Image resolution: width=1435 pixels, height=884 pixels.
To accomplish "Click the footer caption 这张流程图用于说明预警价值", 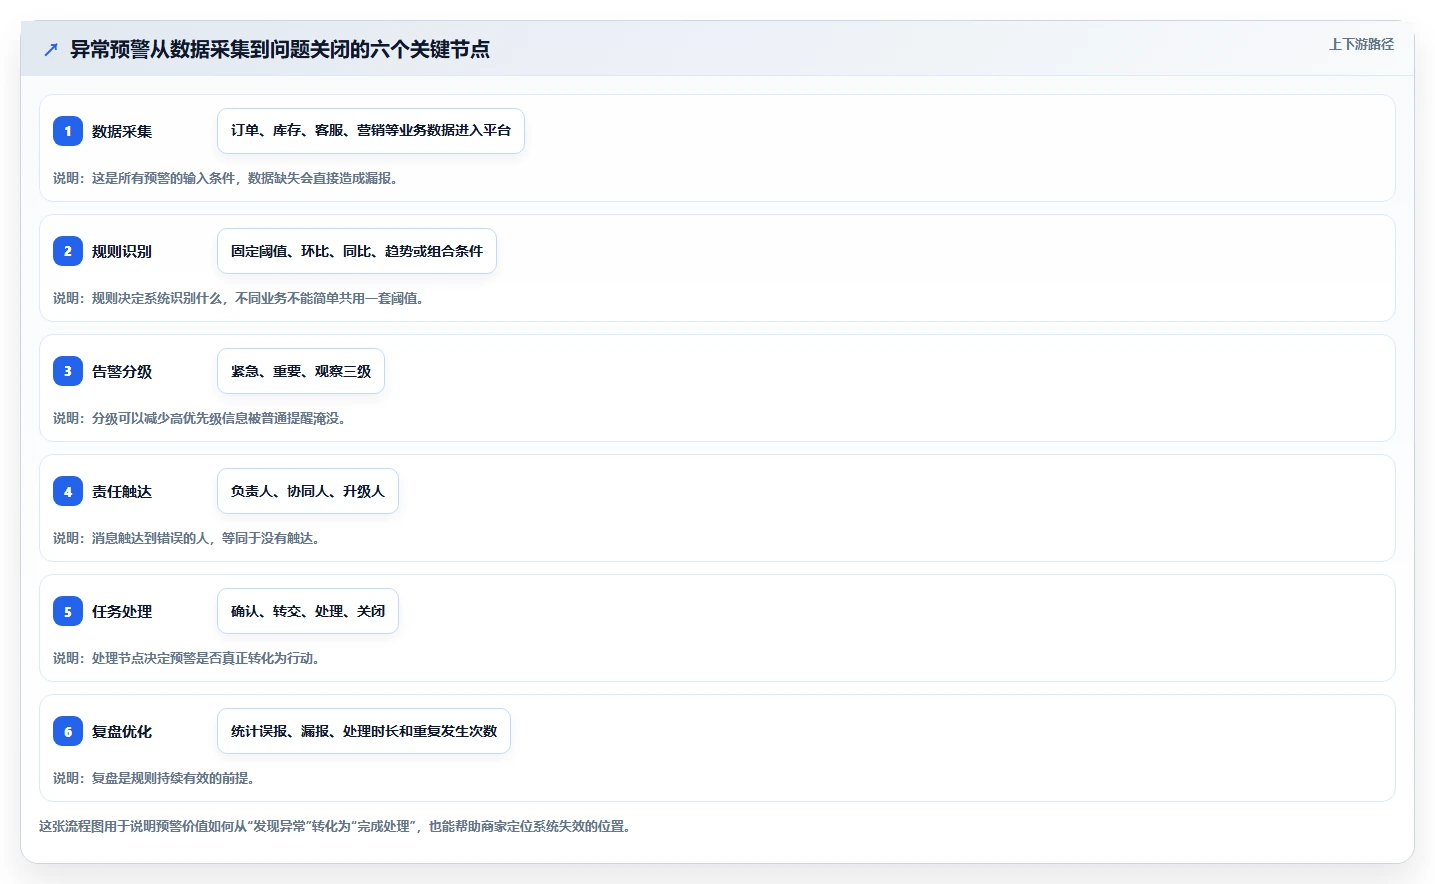I will [336, 826].
